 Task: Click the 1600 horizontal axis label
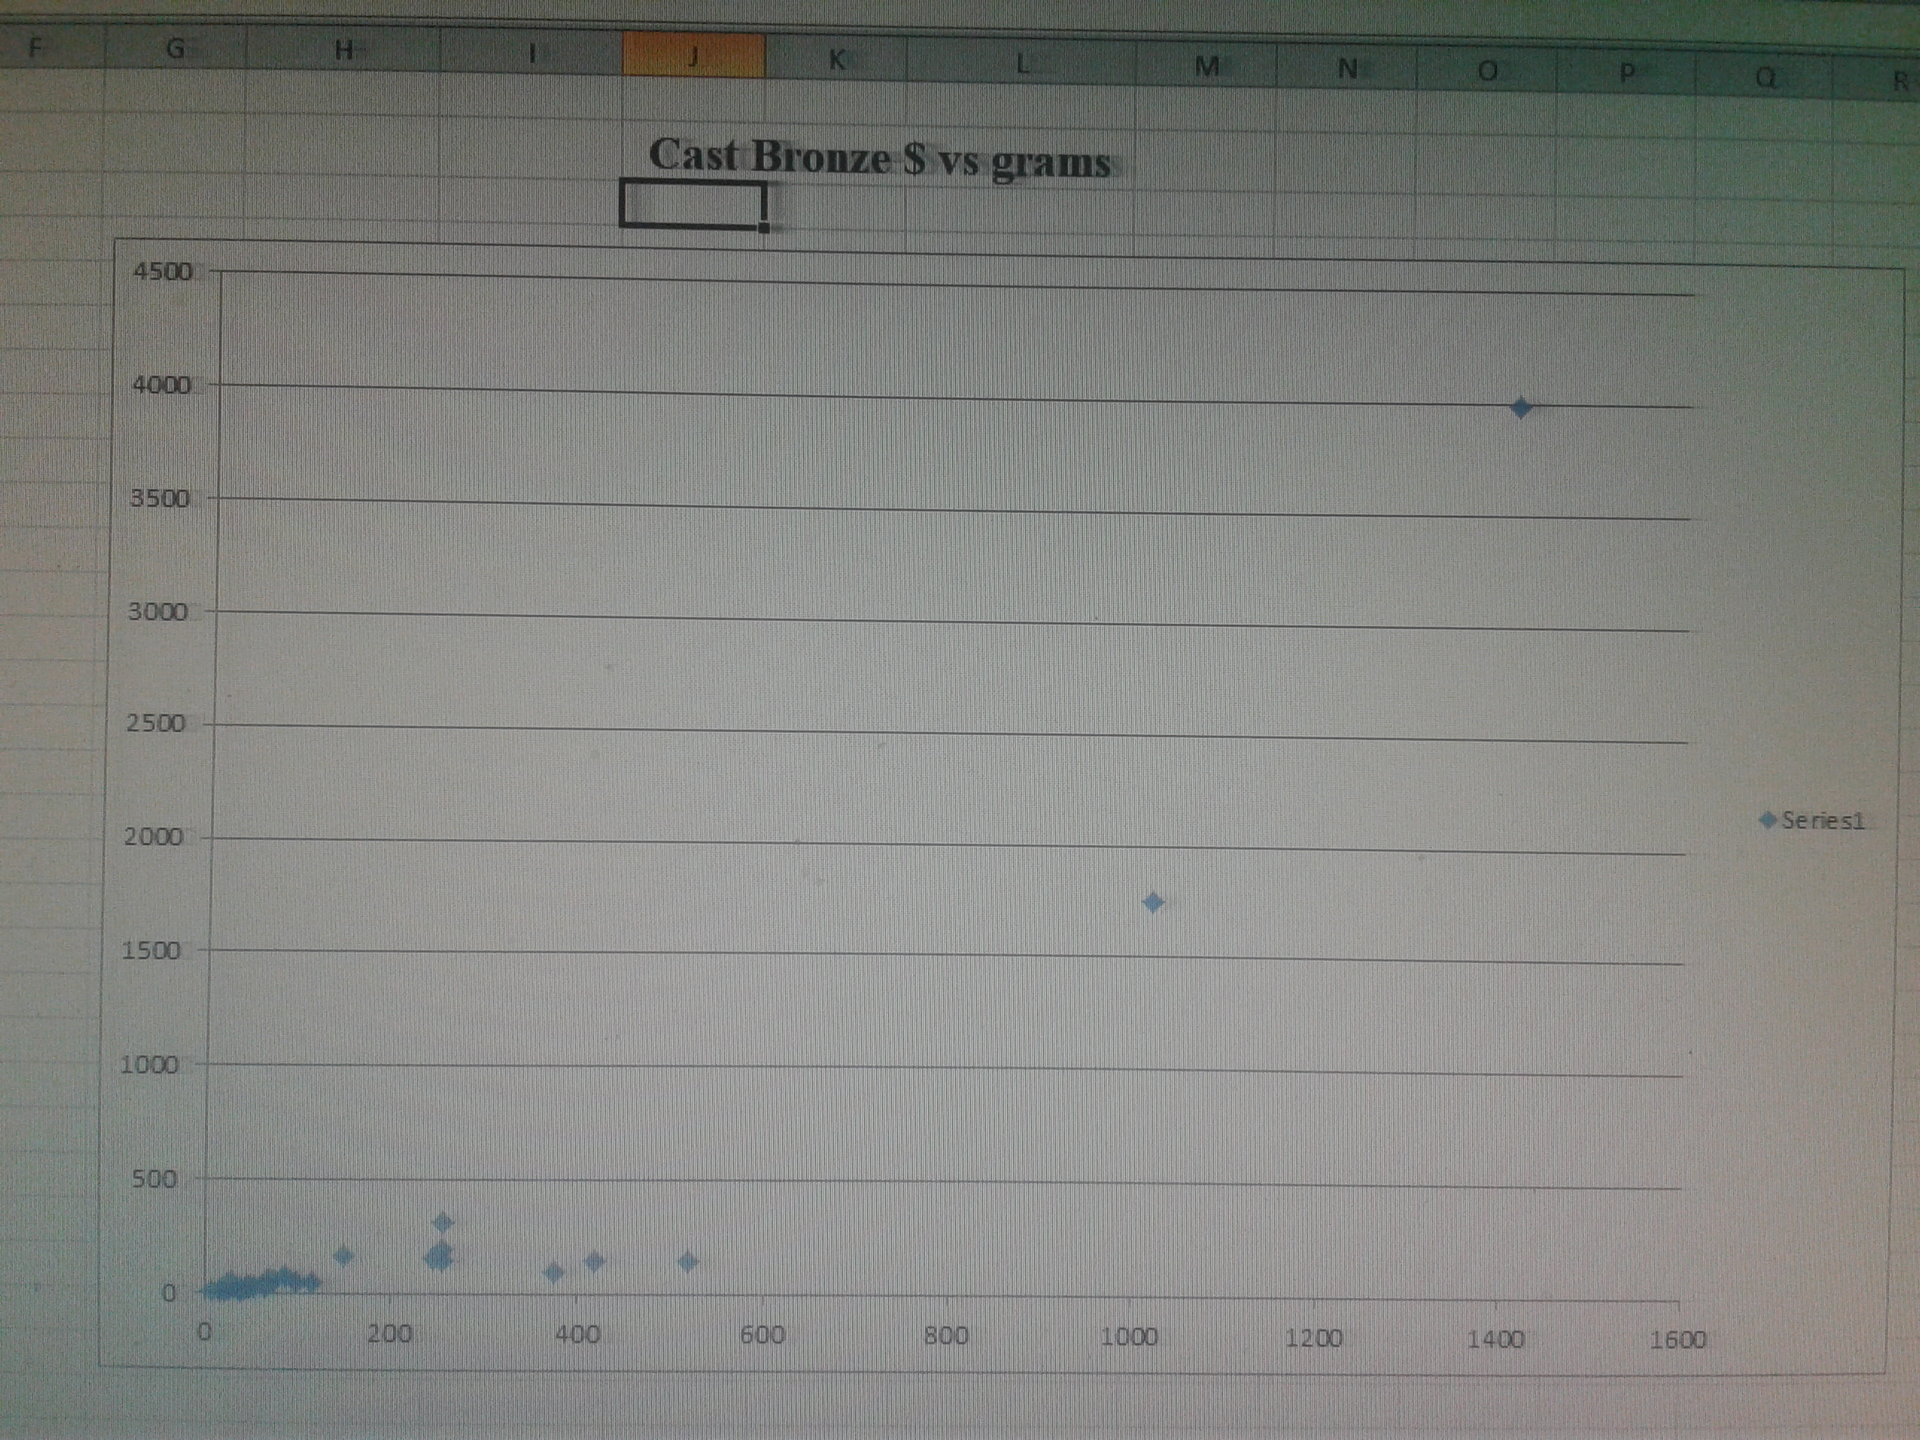[1677, 1340]
